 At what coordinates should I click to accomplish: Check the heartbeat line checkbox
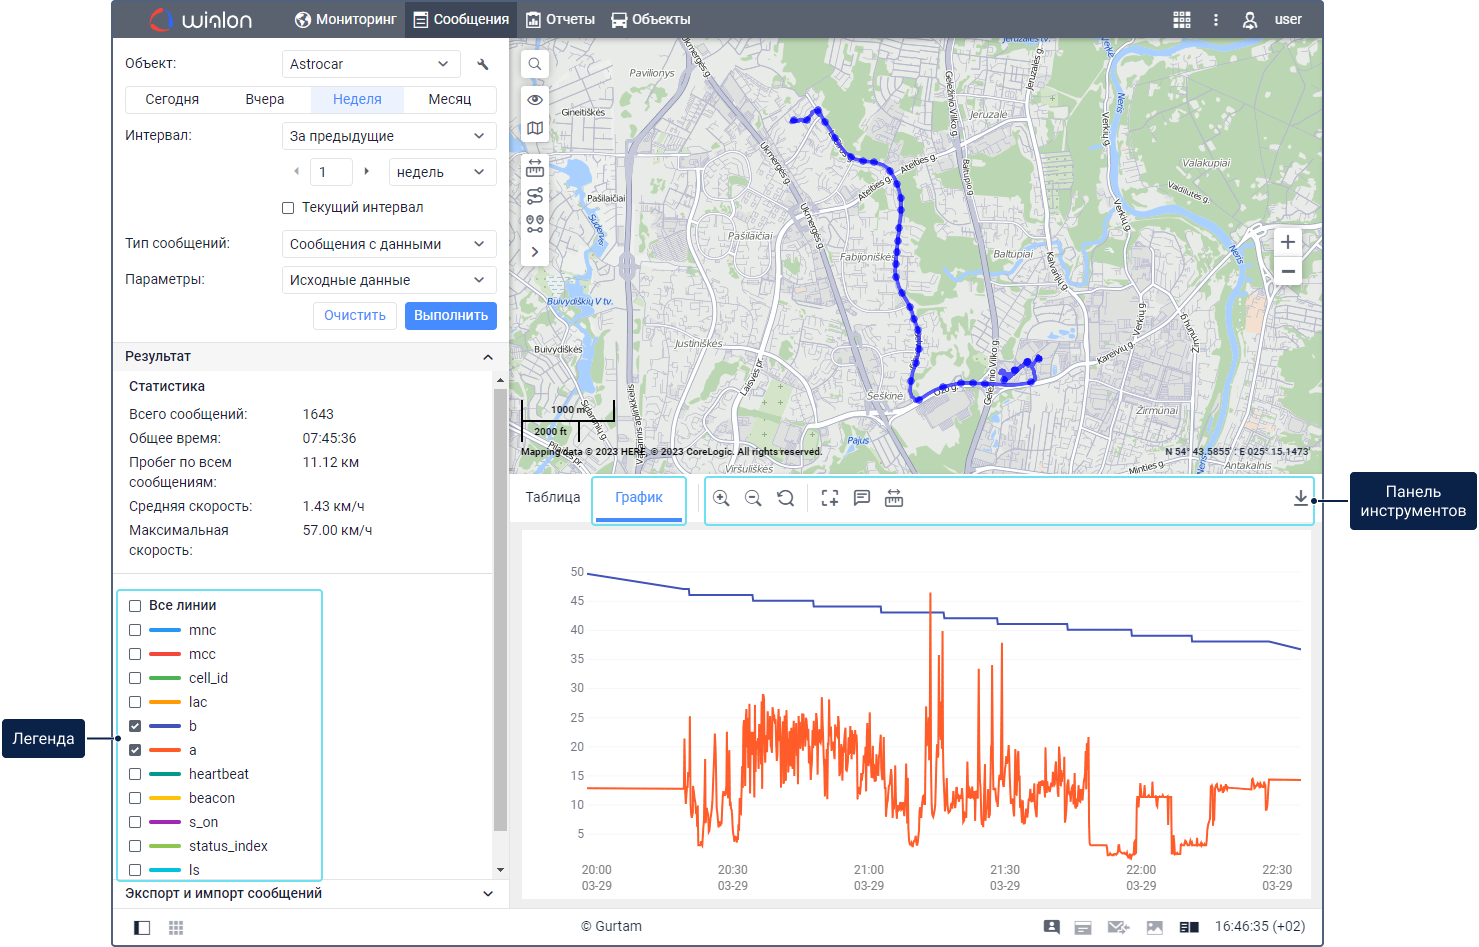pyautogui.click(x=135, y=774)
